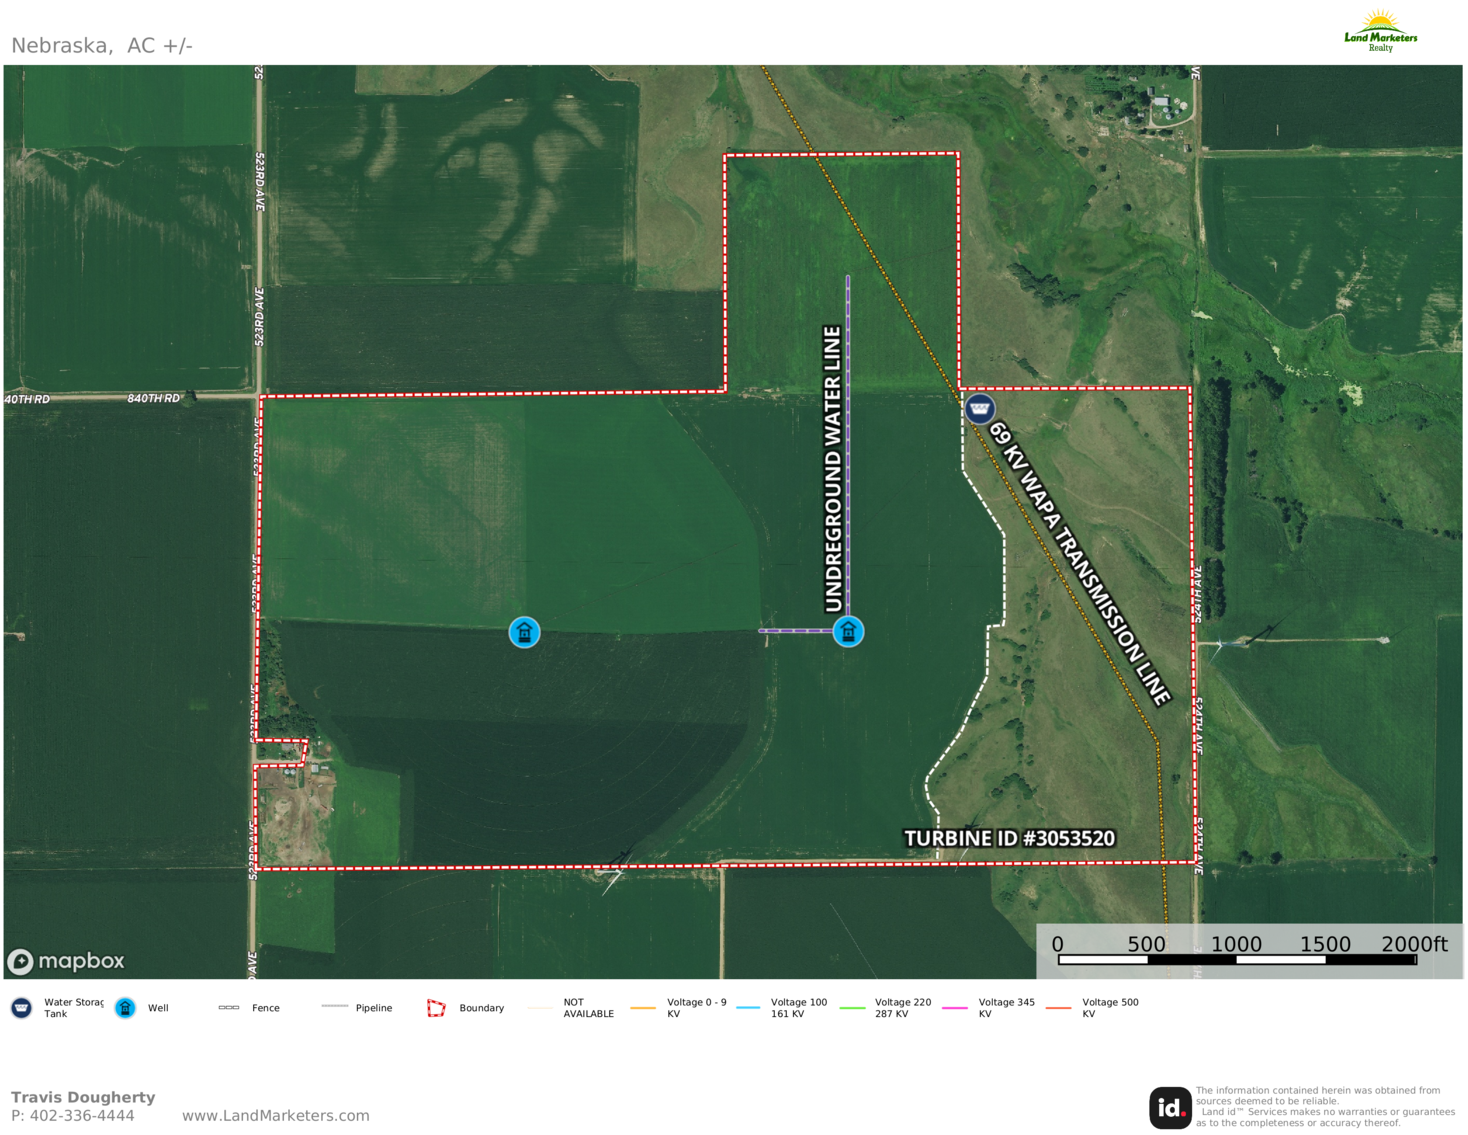The height and width of the screenshot is (1135, 1468).
Task: Click the TURBINE ID #3053520 label
Action: click(1010, 840)
